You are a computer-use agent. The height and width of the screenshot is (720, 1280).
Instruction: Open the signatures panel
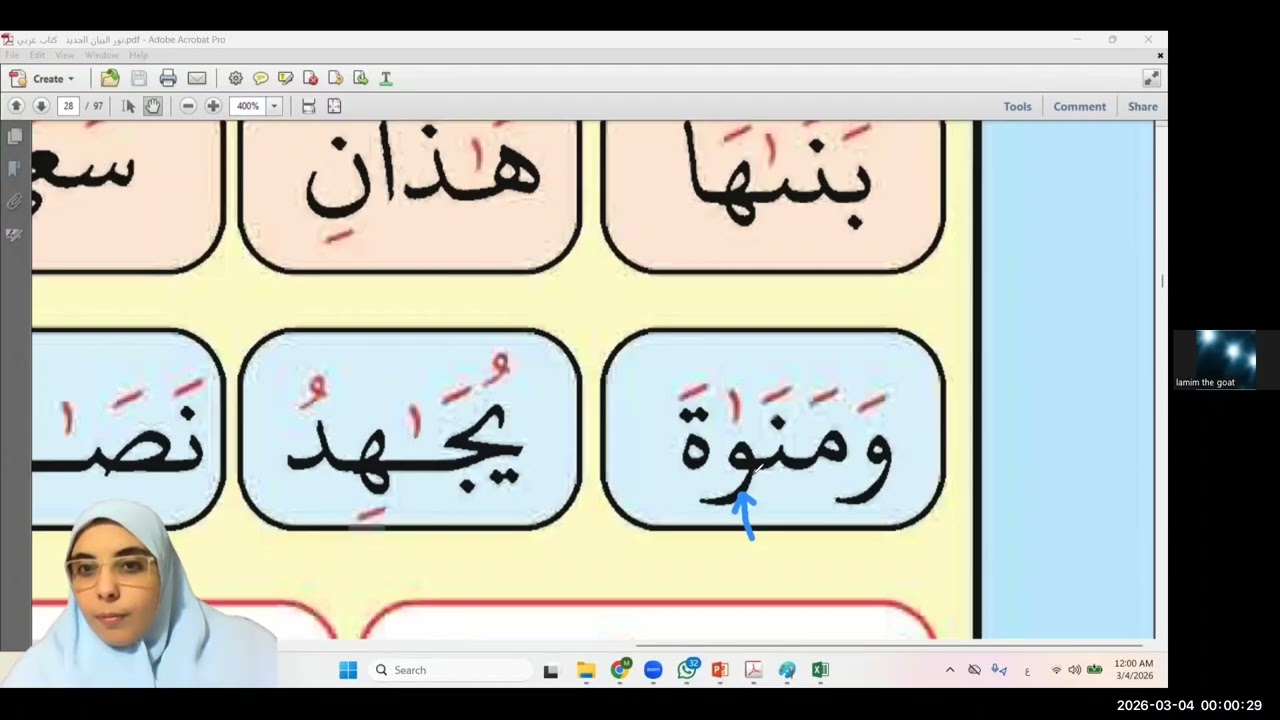[x=14, y=234]
